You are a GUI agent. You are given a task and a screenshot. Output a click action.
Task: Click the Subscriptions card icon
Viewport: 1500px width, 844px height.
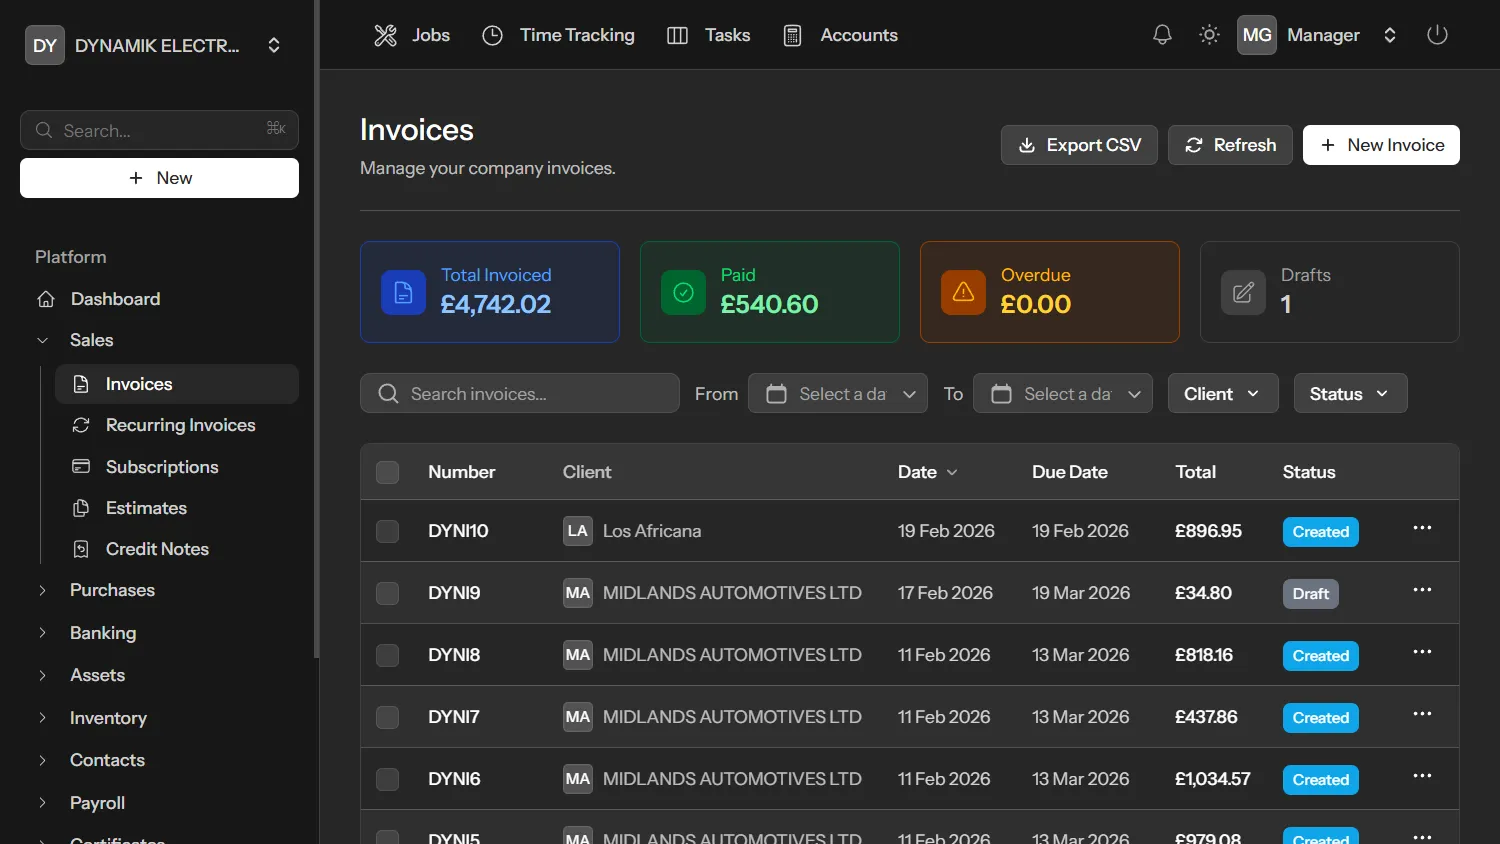(x=81, y=467)
